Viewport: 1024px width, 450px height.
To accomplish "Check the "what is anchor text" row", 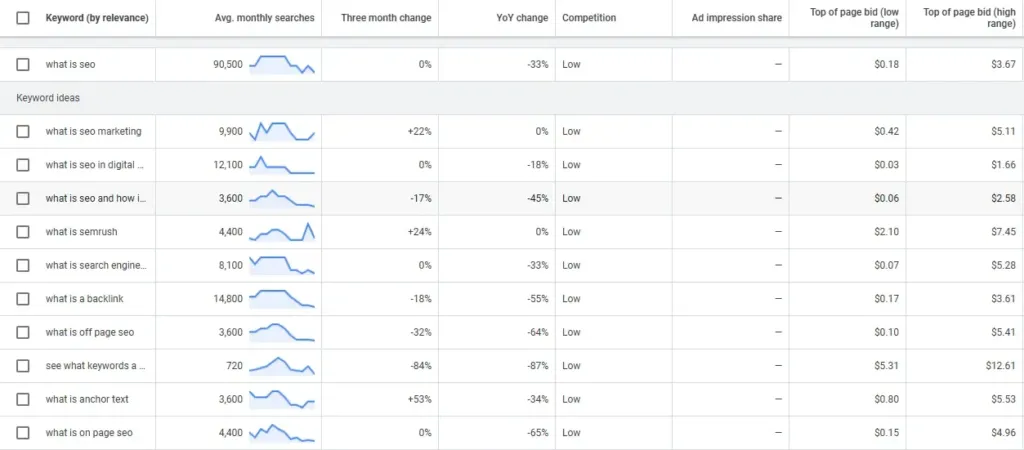I will coord(23,400).
